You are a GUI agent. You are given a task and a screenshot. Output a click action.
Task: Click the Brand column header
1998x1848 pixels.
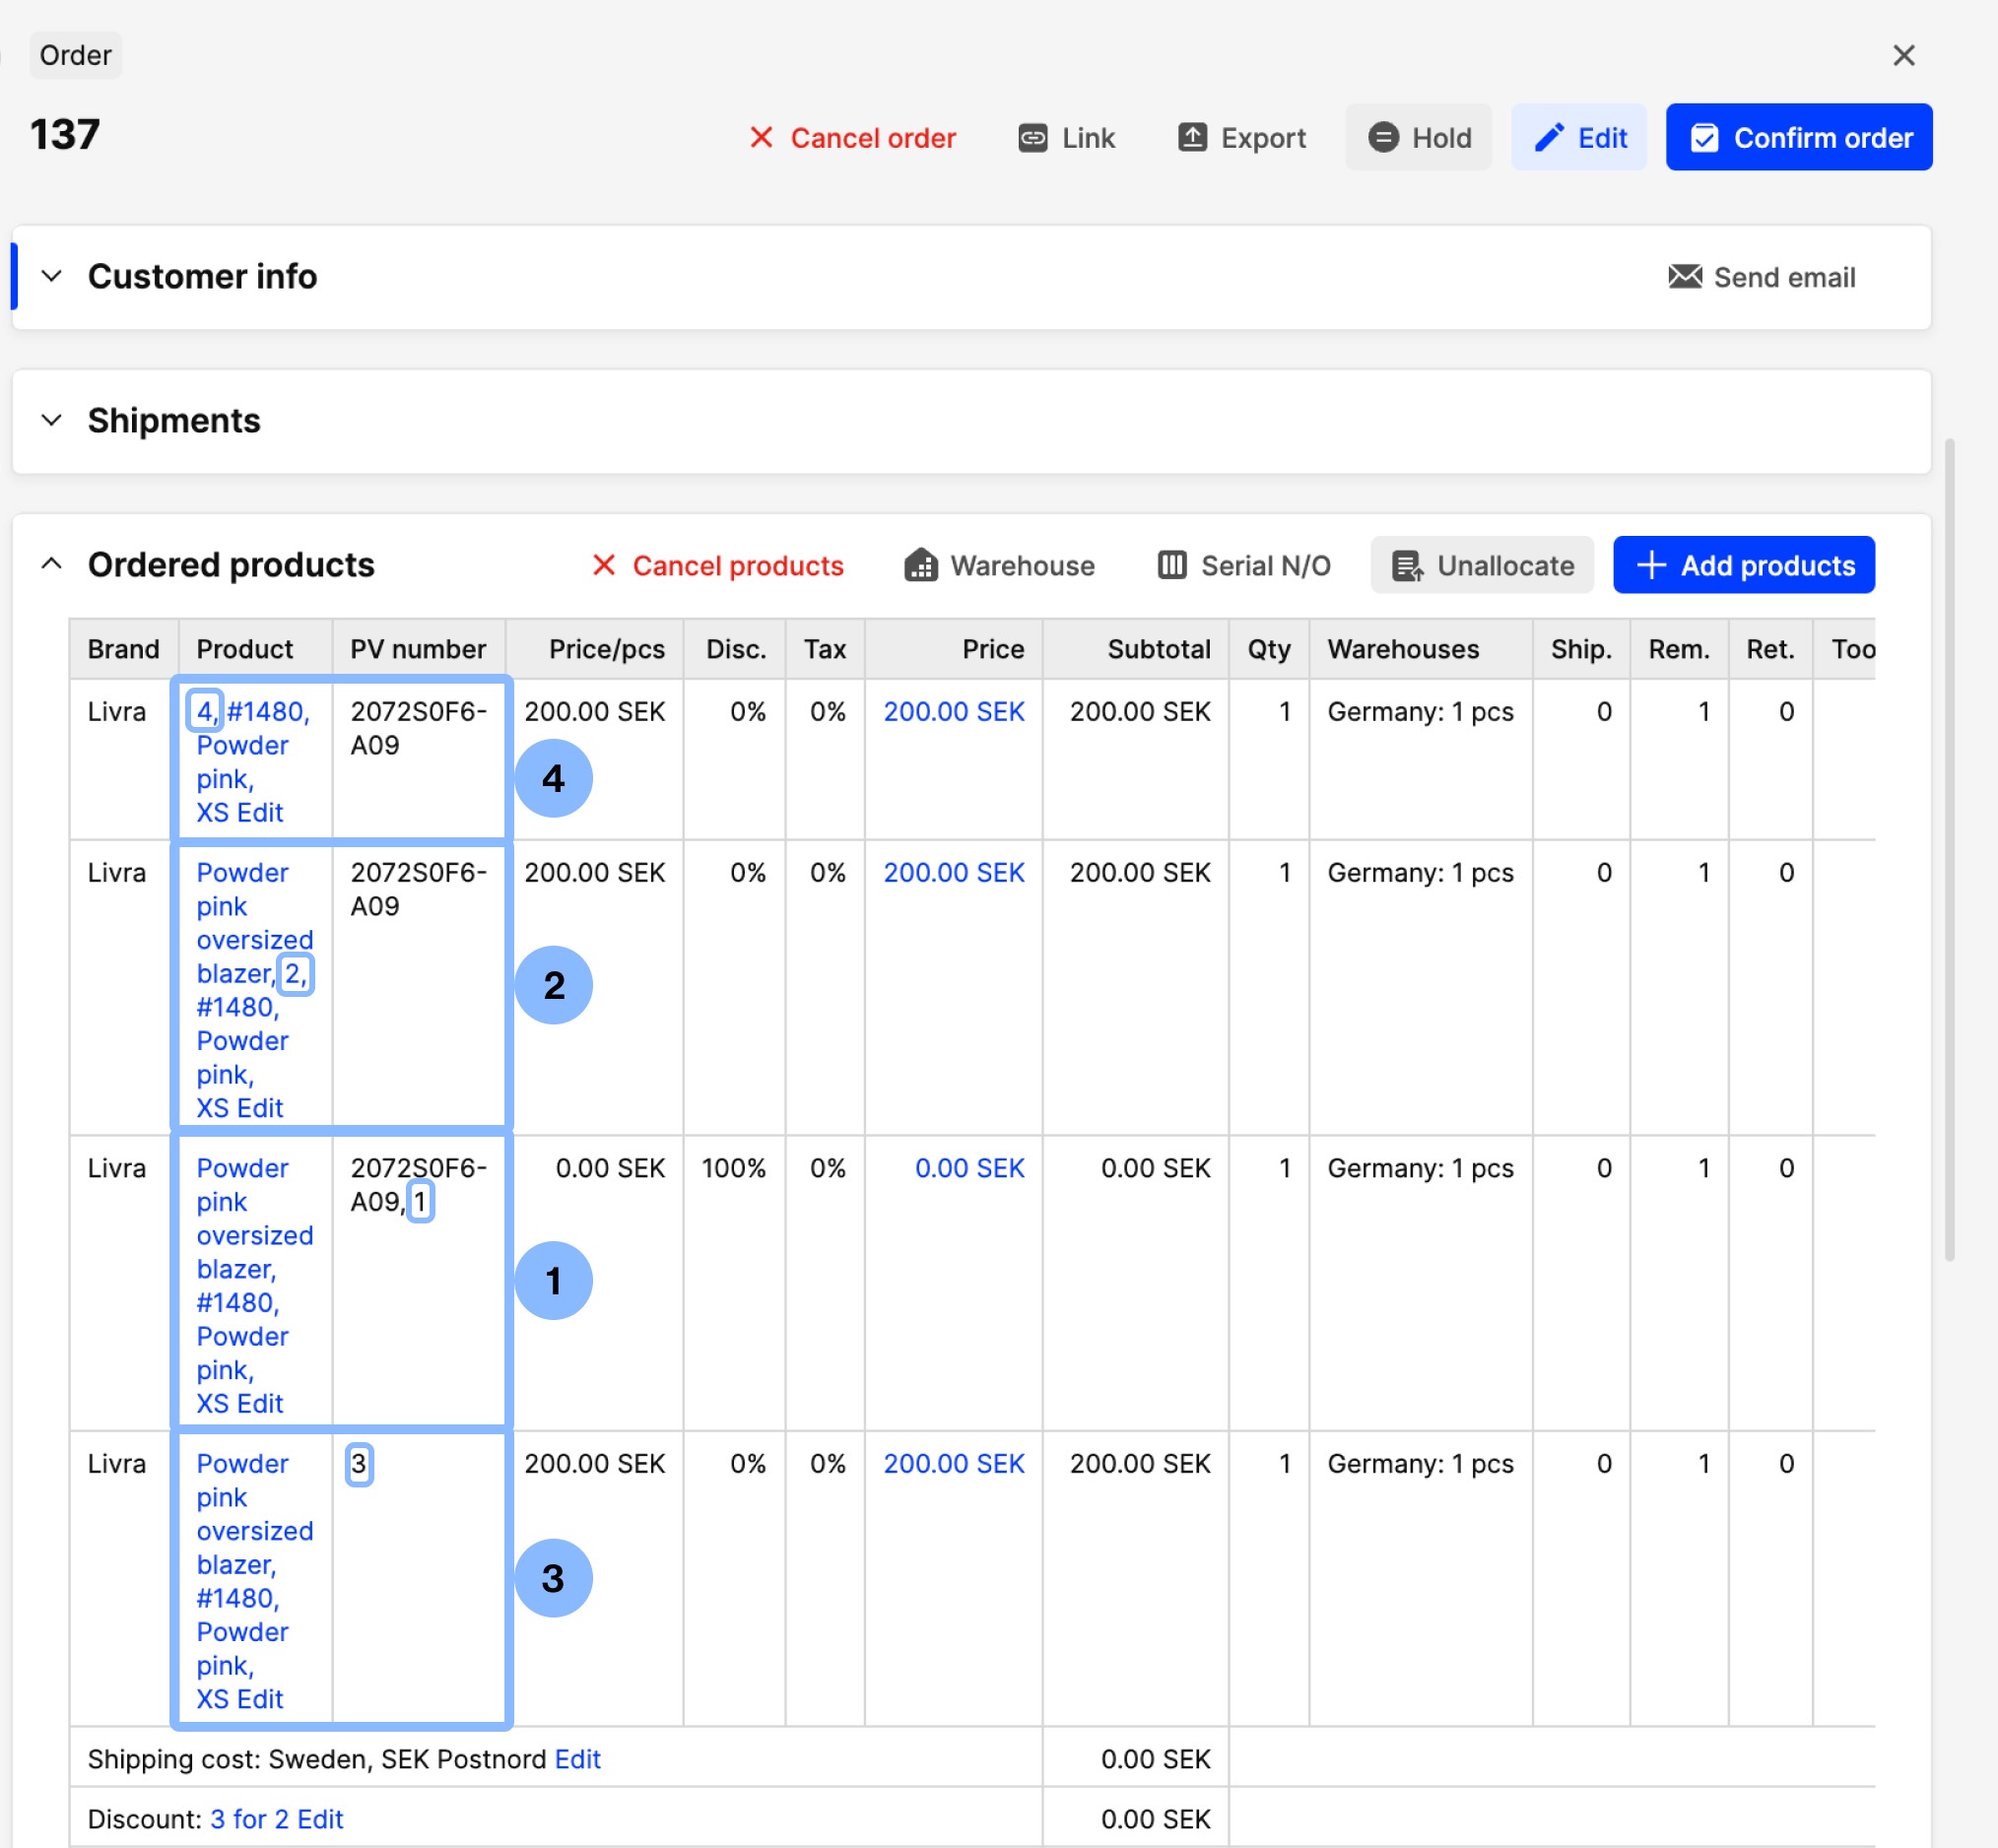click(123, 649)
